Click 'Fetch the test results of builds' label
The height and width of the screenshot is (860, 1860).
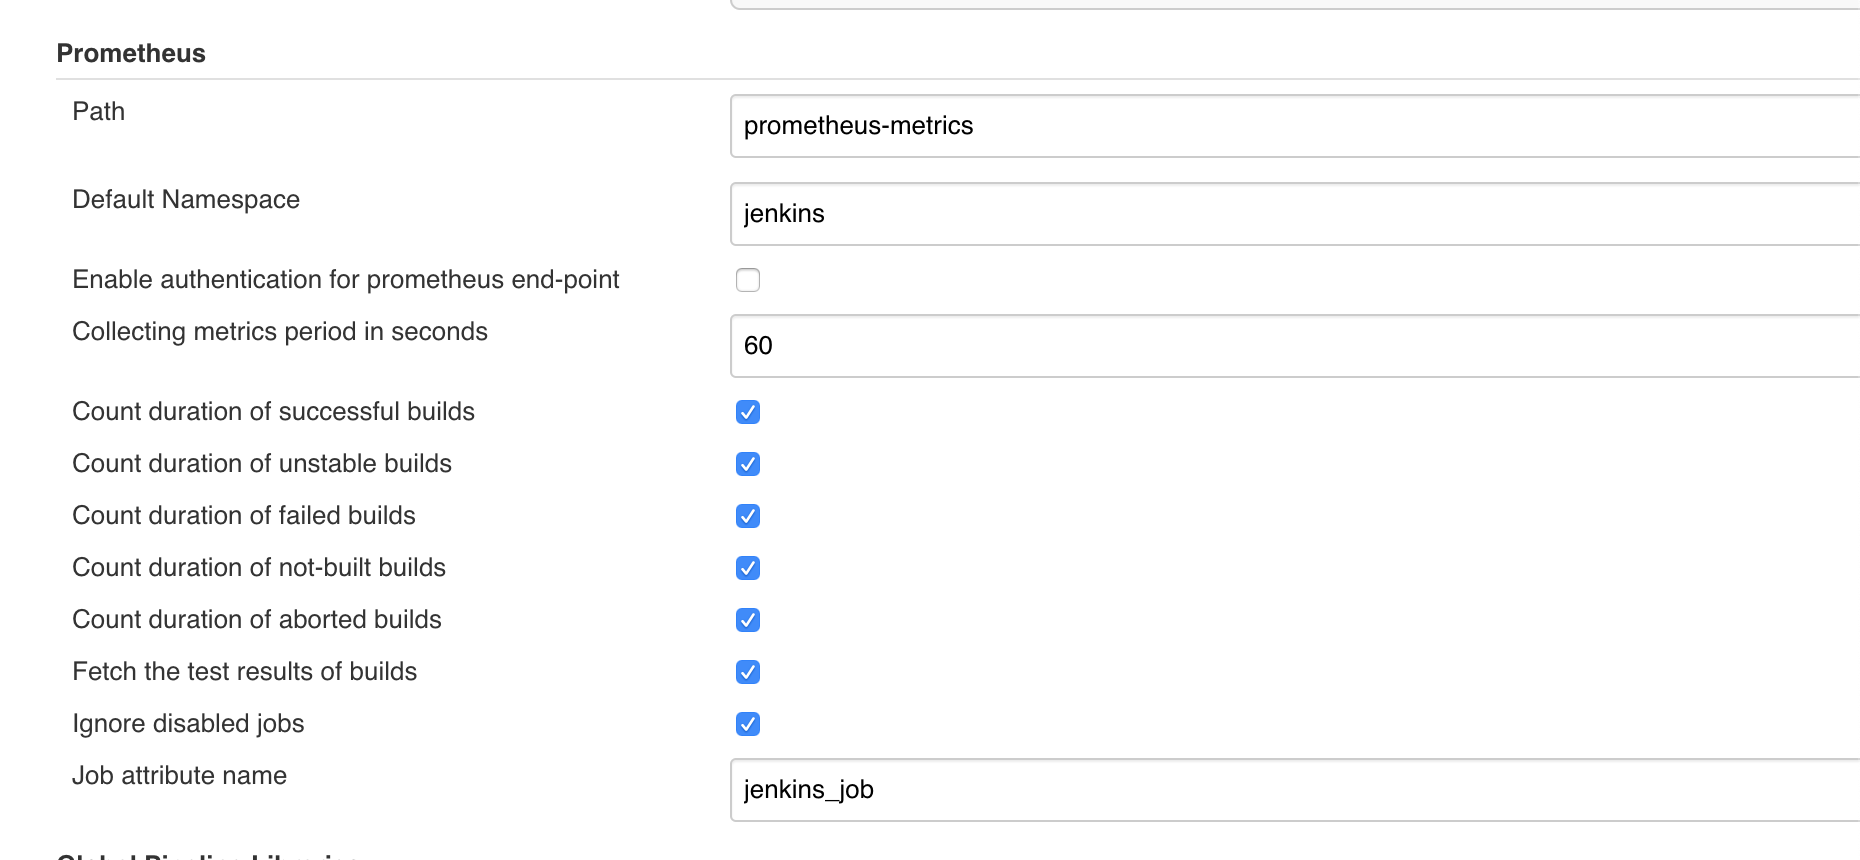coord(245,671)
